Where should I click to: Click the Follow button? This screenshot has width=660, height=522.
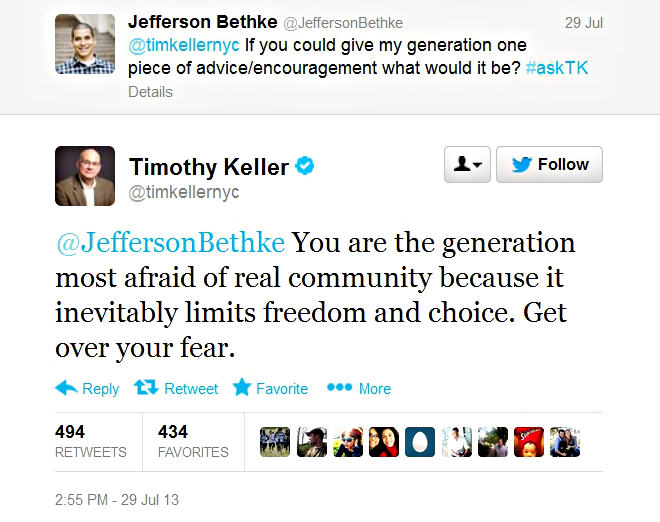point(549,165)
